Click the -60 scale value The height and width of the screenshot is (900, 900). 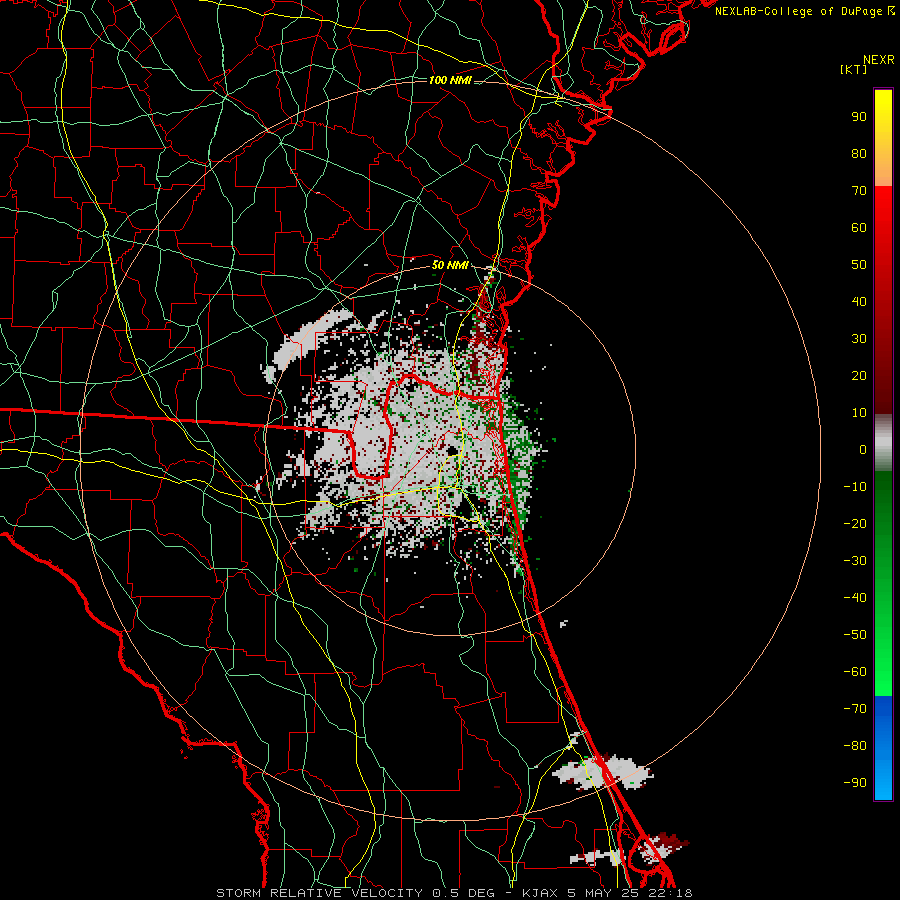tap(855, 672)
